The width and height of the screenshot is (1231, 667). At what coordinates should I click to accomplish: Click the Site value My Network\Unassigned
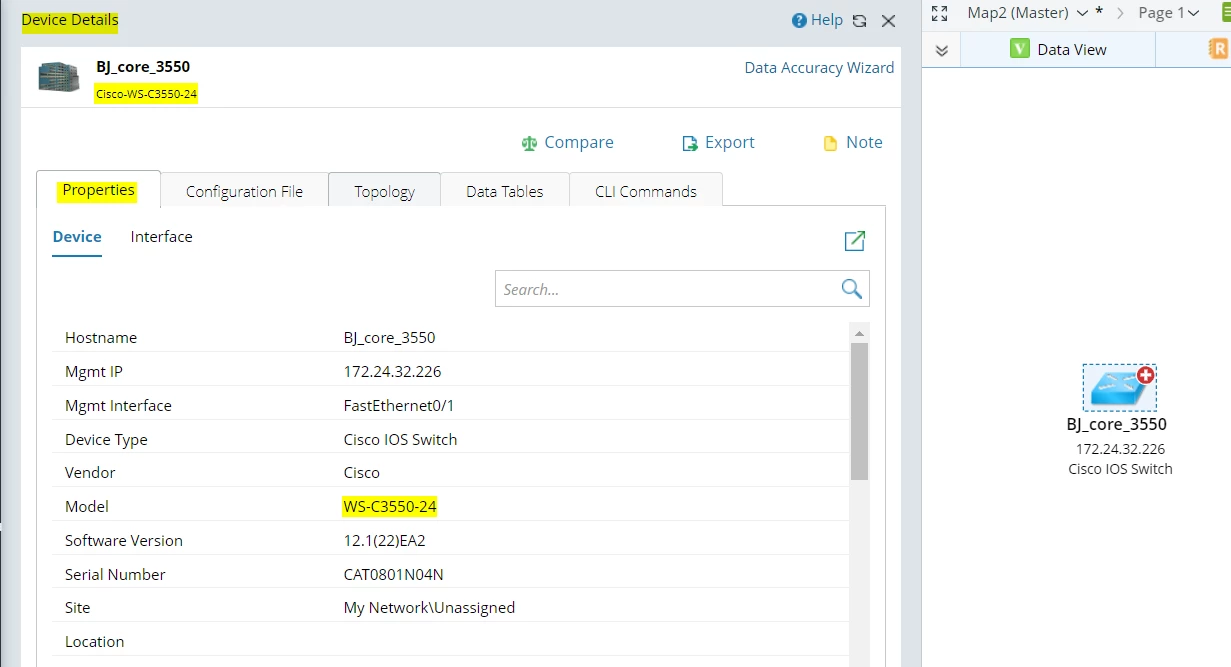pyautogui.click(x=429, y=608)
